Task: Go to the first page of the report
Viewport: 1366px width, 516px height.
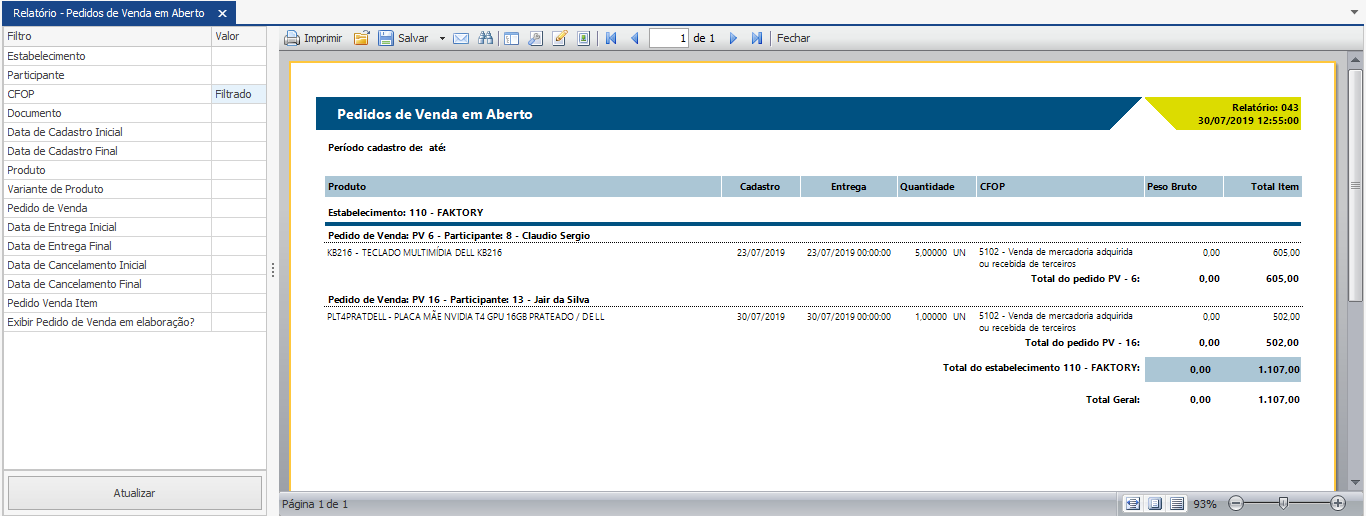Action: (x=611, y=38)
